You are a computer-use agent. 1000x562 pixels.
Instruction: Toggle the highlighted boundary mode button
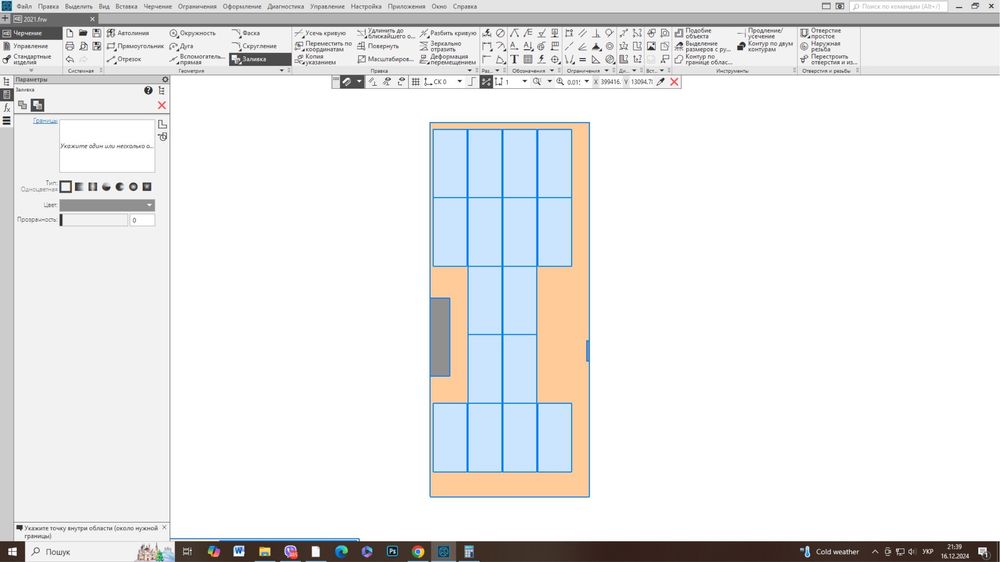38,105
